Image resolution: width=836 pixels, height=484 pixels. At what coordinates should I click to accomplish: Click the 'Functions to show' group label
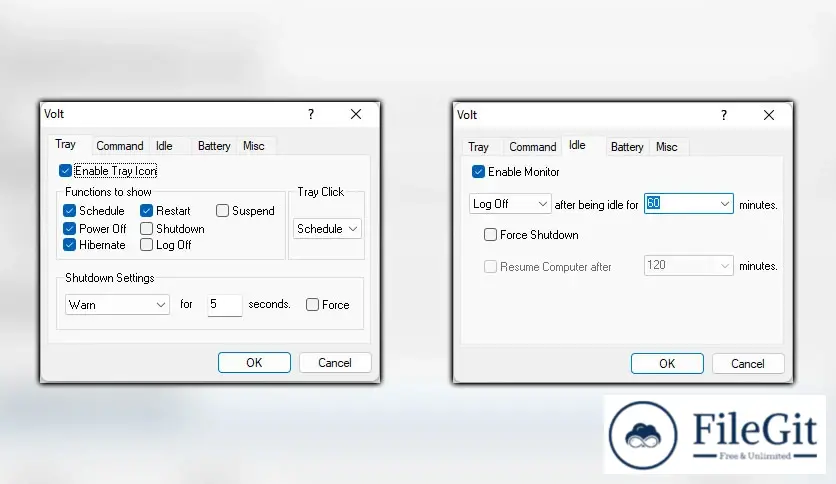(x=108, y=192)
